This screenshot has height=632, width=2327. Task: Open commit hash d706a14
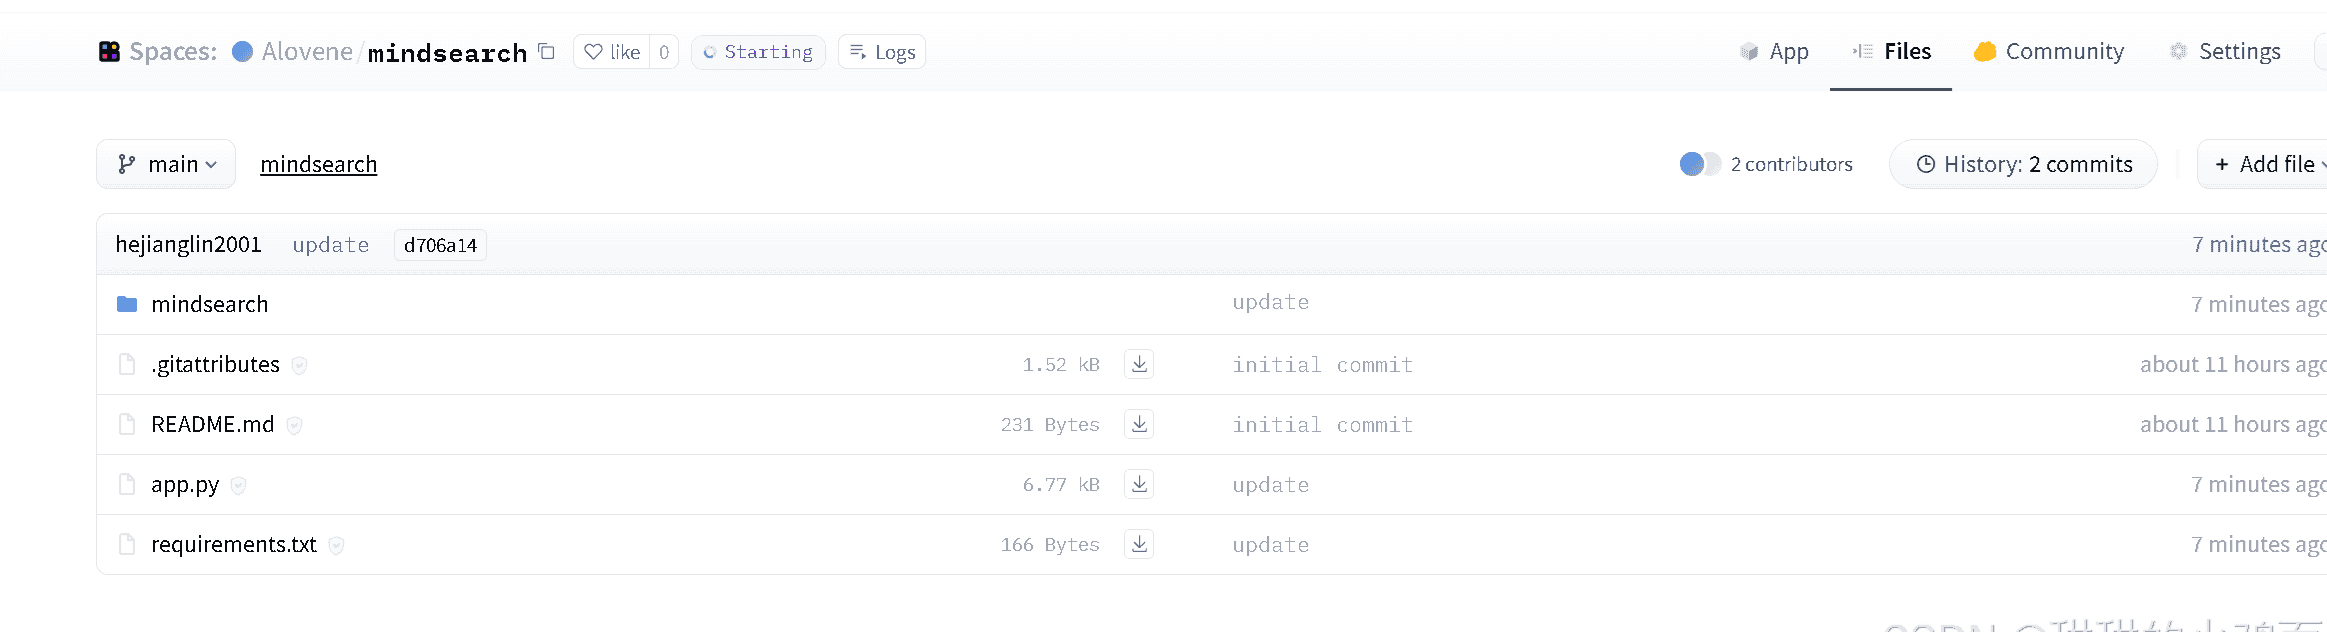point(440,245)
